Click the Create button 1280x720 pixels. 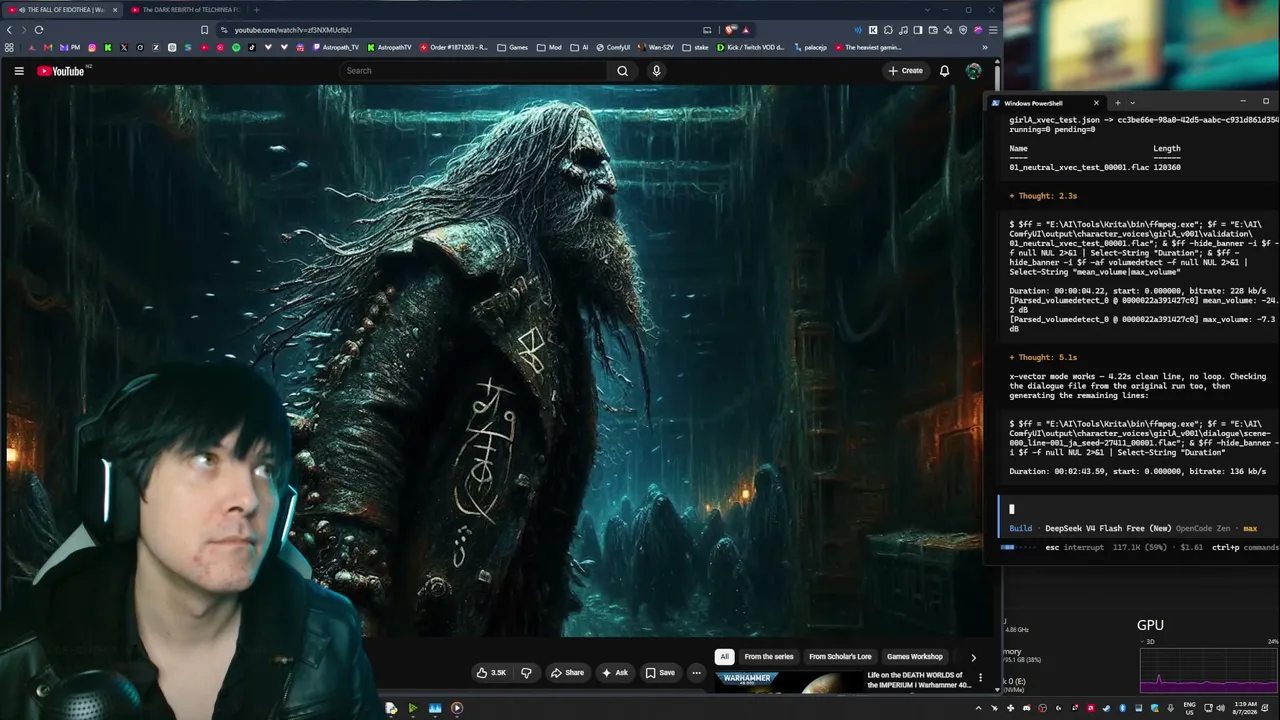[906, 71]
